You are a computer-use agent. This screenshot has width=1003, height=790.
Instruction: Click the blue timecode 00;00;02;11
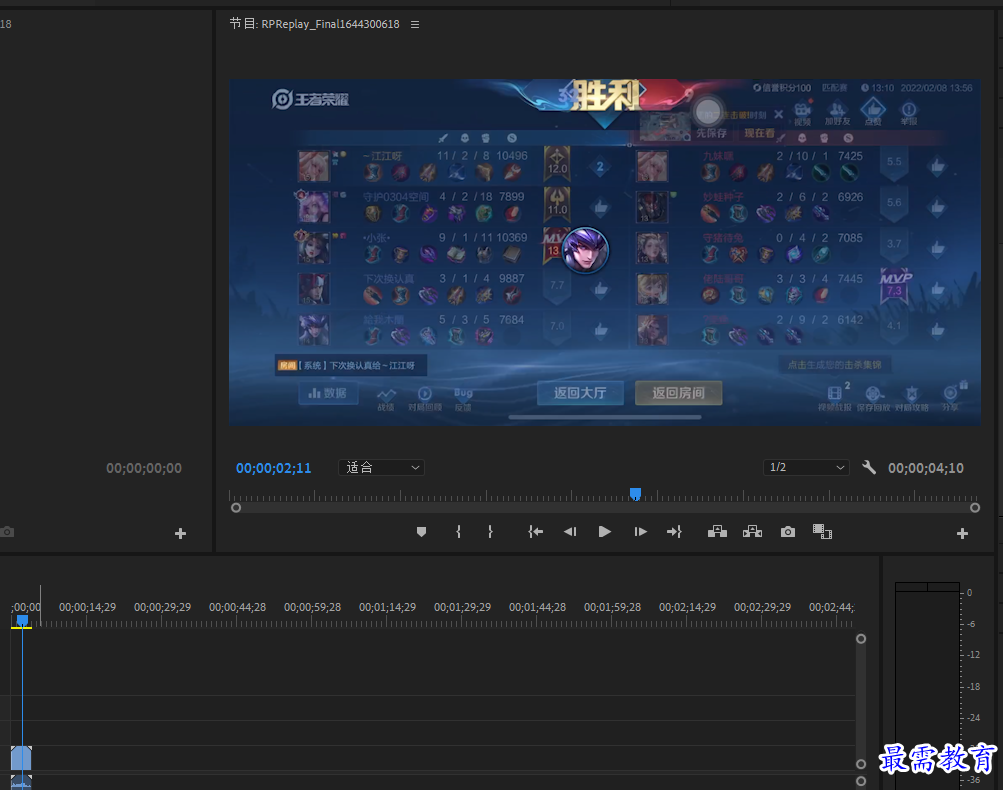(x=274, y=468)
